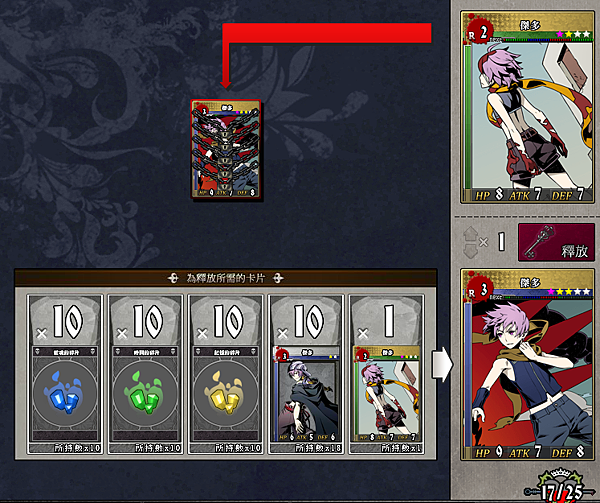Click the white right arrow to result
The height and width of the screenshot is (503, 600).
(442, 364)
